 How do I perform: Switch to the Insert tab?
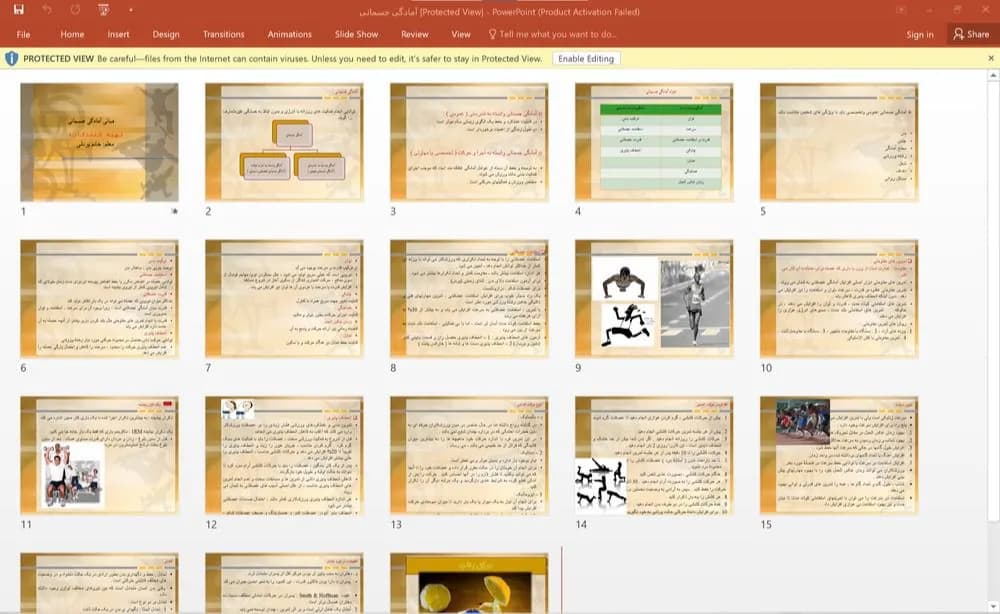(118, 34)
